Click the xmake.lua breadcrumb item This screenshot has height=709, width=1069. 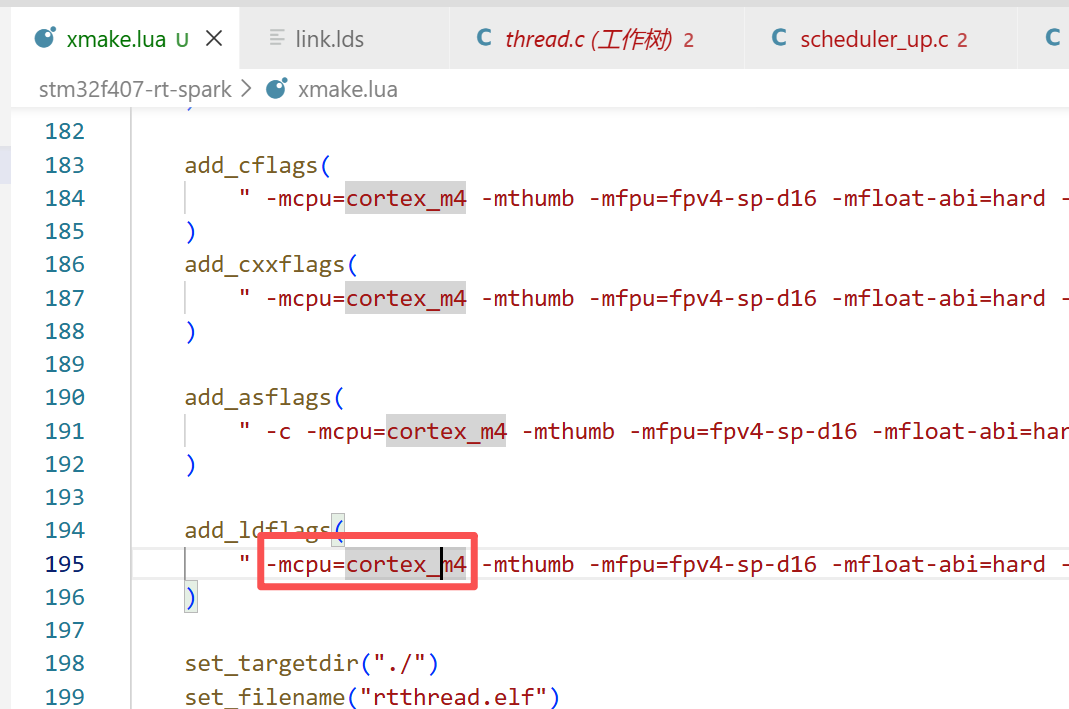[x=348, y=89]
